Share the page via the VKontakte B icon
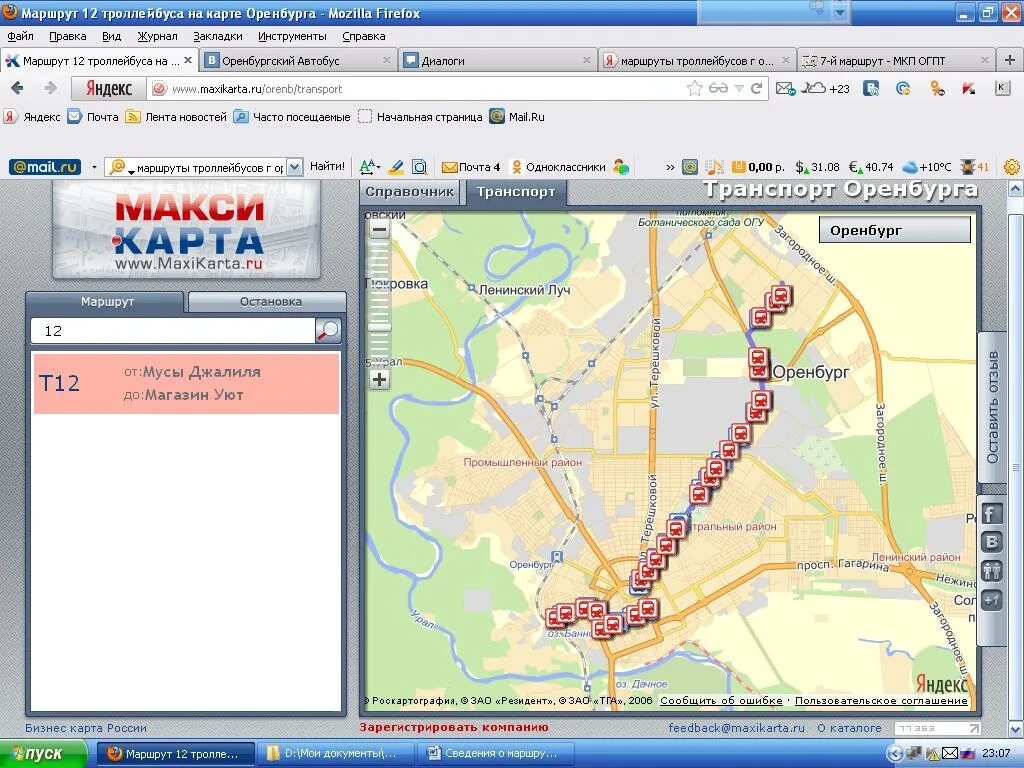1024x768 pixels. [991, 542]
